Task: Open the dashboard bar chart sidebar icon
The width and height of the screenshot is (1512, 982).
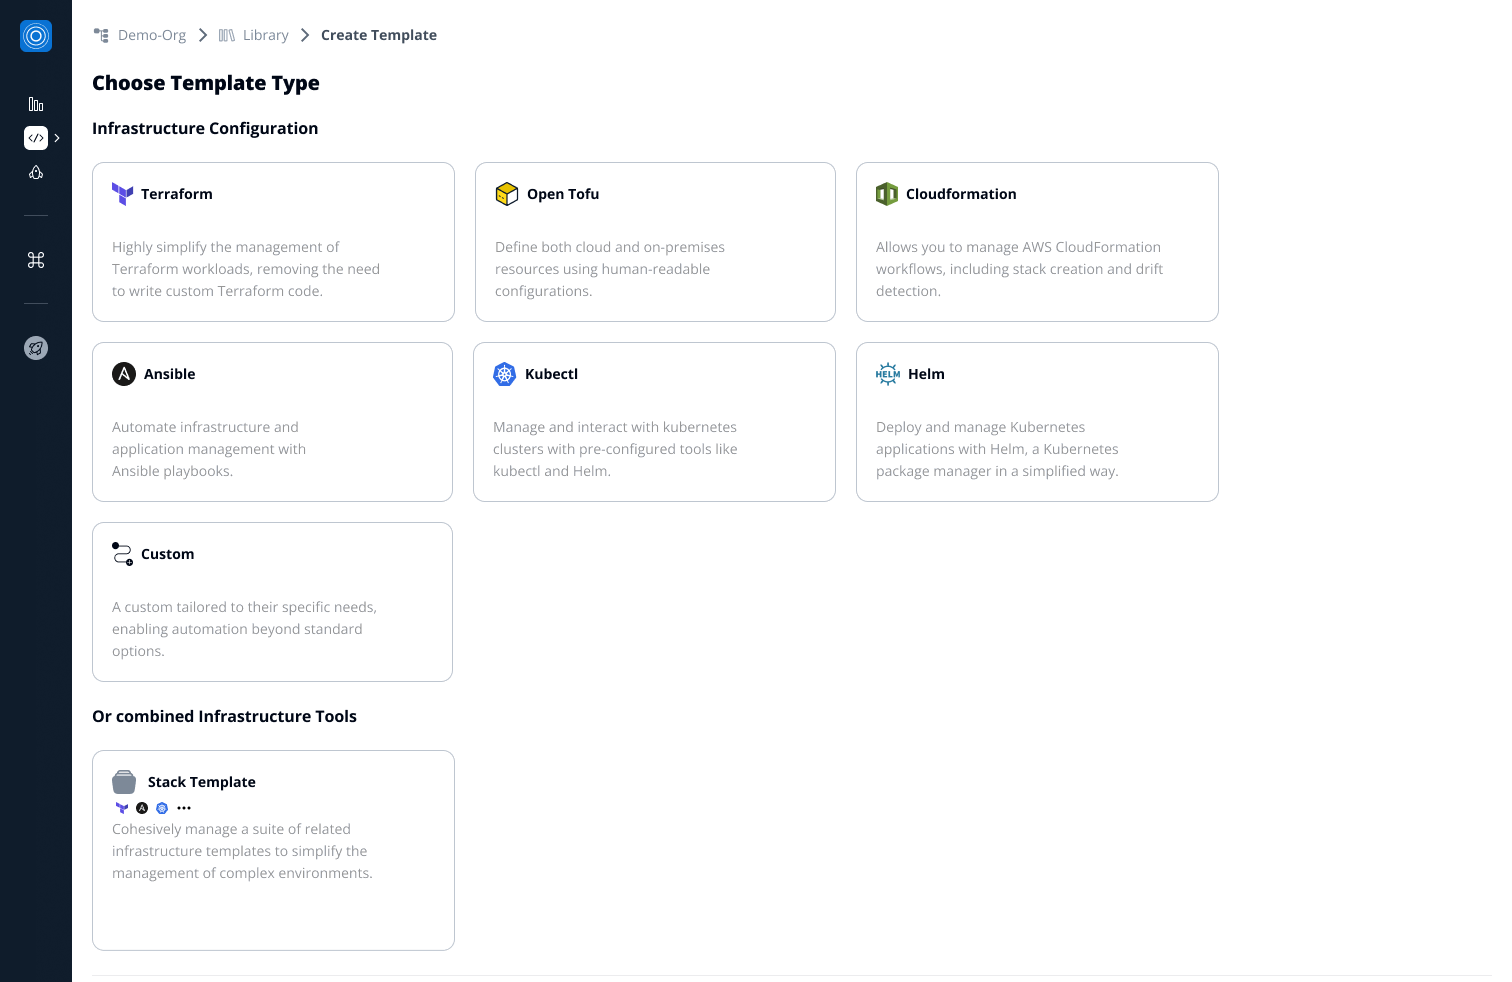Action: click(36, 104)
